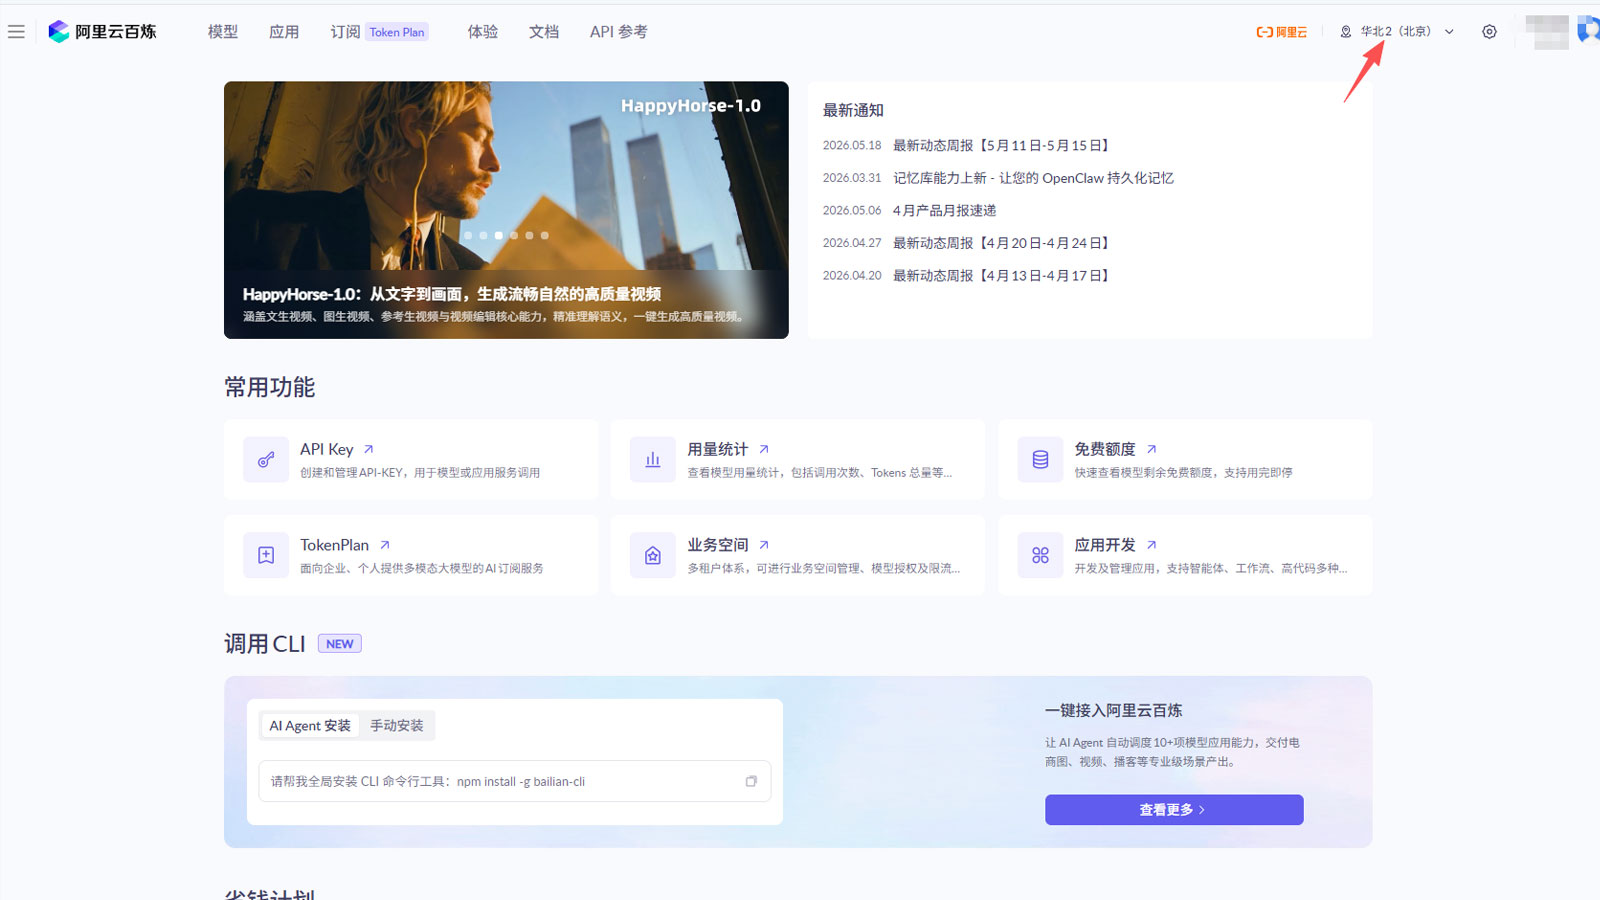Click arrow next to 免费额度
Viewport: 1600px width, 900px height.
(1151, 450)
